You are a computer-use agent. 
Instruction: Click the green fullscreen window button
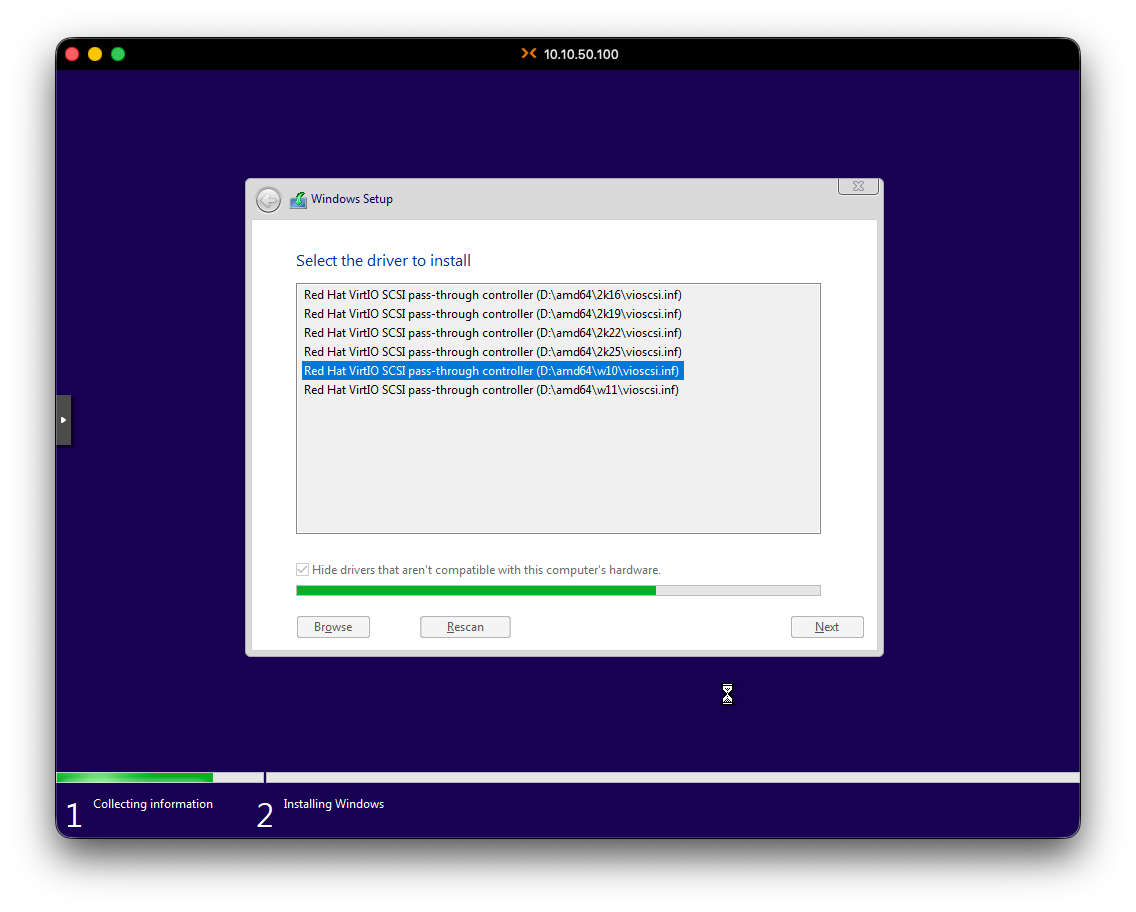coord(118,54)
